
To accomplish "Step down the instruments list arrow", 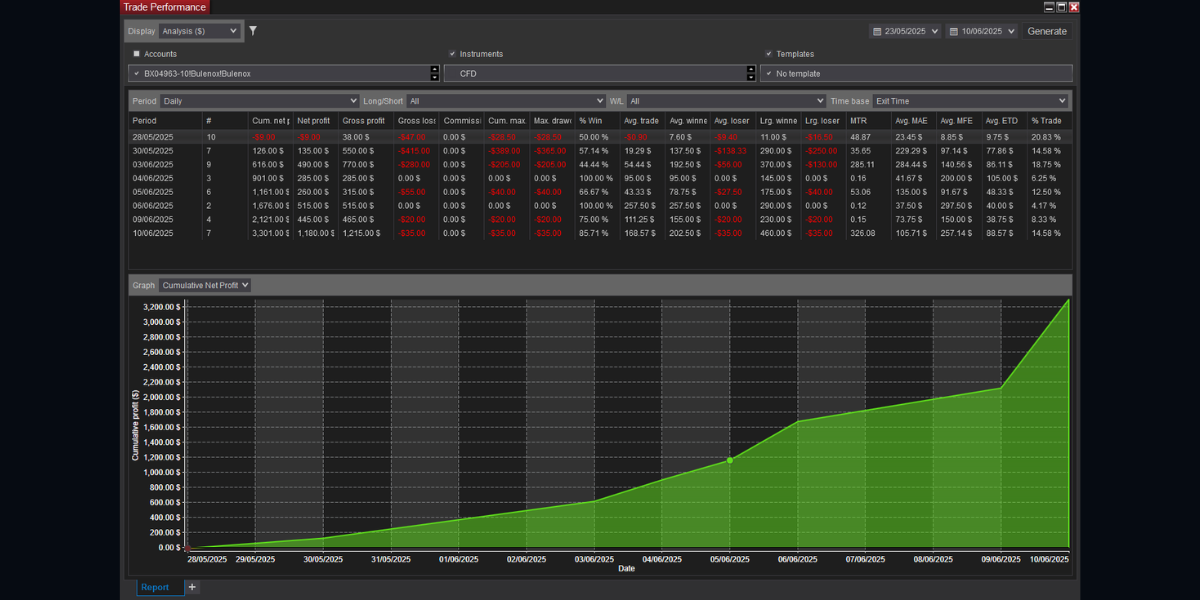I will [750, 77].
